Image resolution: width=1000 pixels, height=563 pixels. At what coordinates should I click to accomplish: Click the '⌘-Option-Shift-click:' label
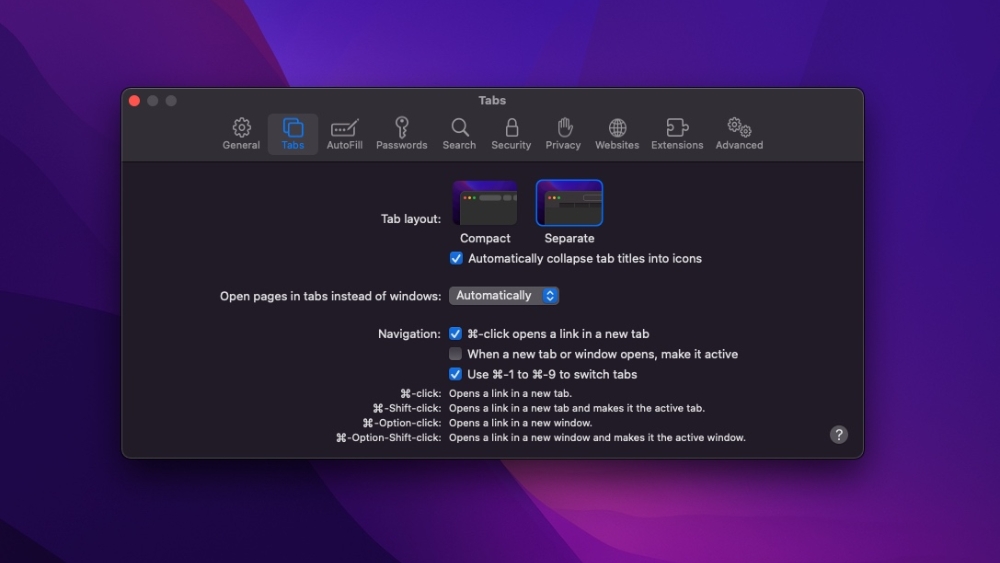388,437
